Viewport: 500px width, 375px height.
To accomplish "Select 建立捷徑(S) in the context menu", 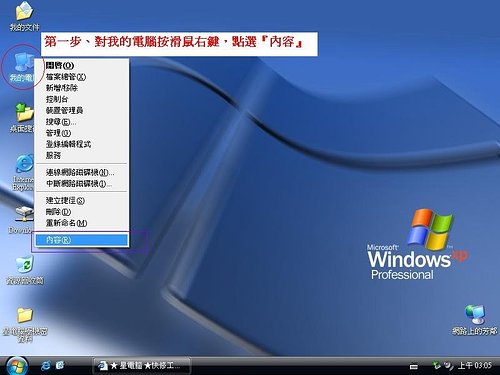I will pos(81,200).
